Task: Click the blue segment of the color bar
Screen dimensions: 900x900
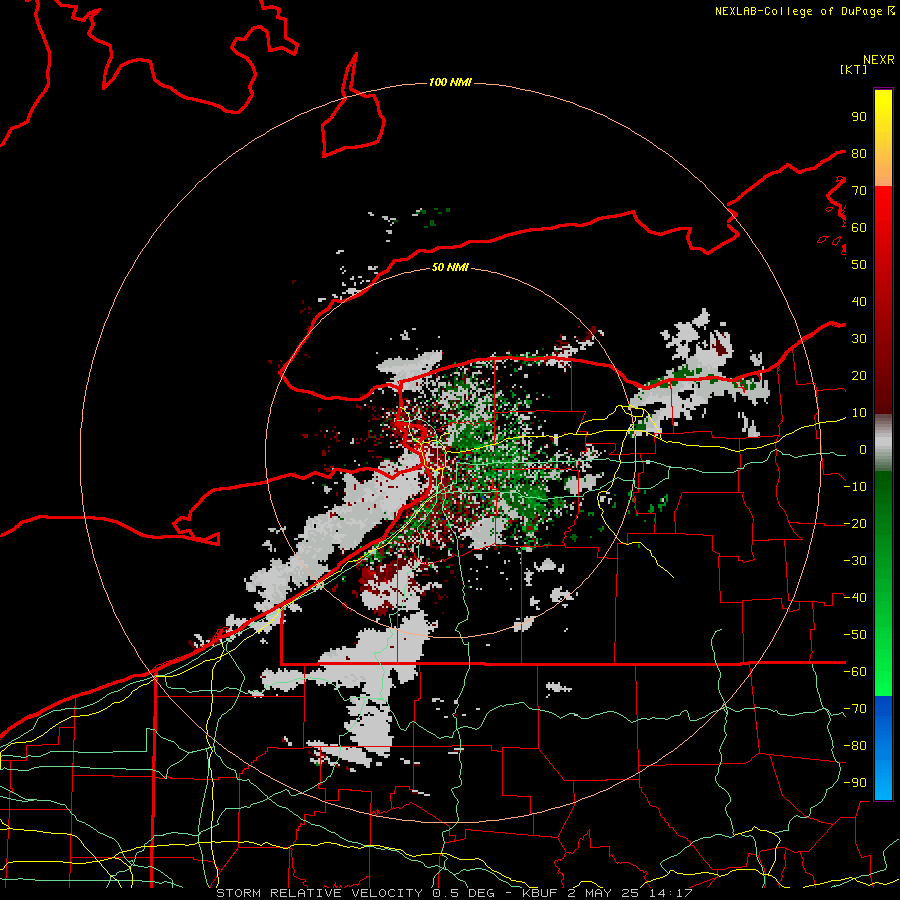Action: (883, 747)
